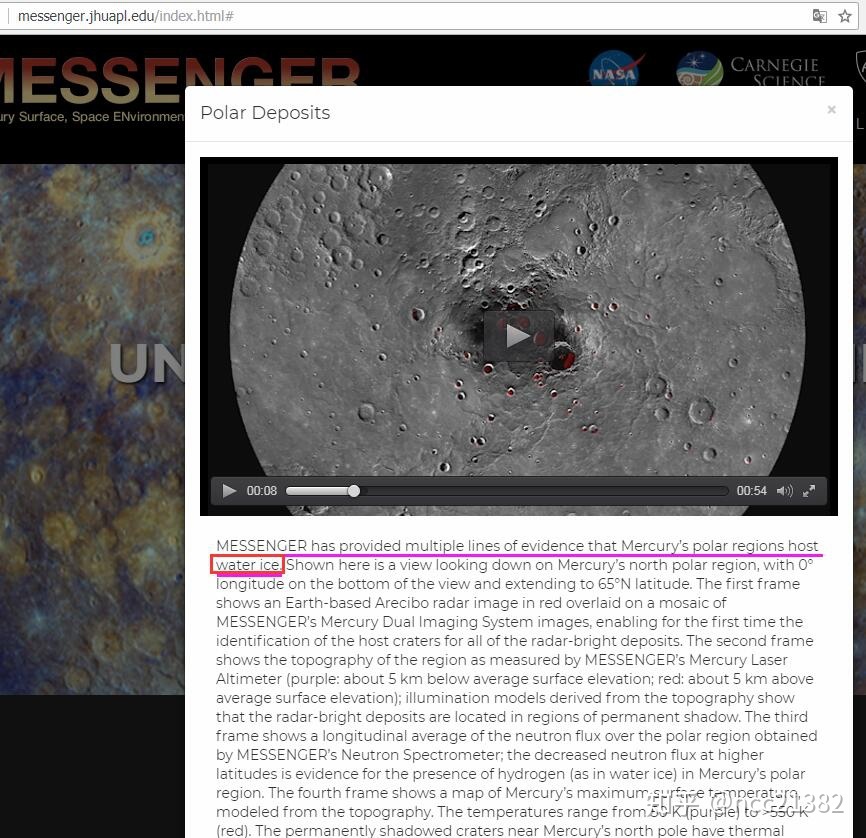Bookmark this page with the star icon

pos(844,16)
